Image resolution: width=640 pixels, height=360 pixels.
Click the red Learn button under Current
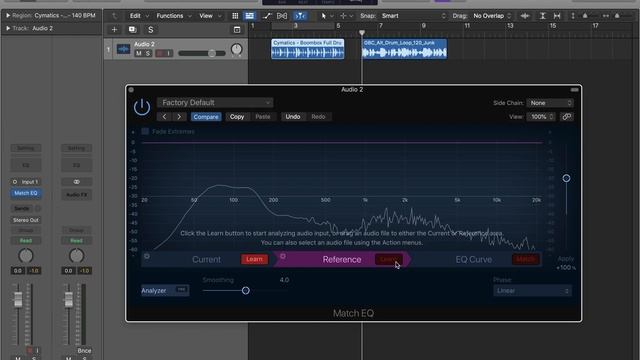[x=254, y=259]
